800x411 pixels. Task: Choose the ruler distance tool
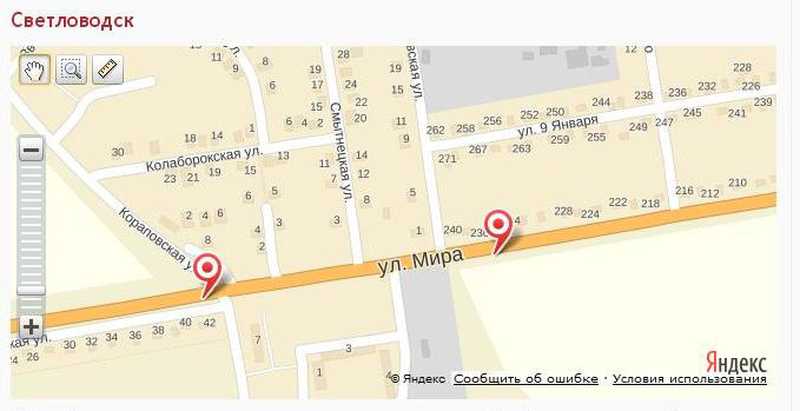(108, 69)
